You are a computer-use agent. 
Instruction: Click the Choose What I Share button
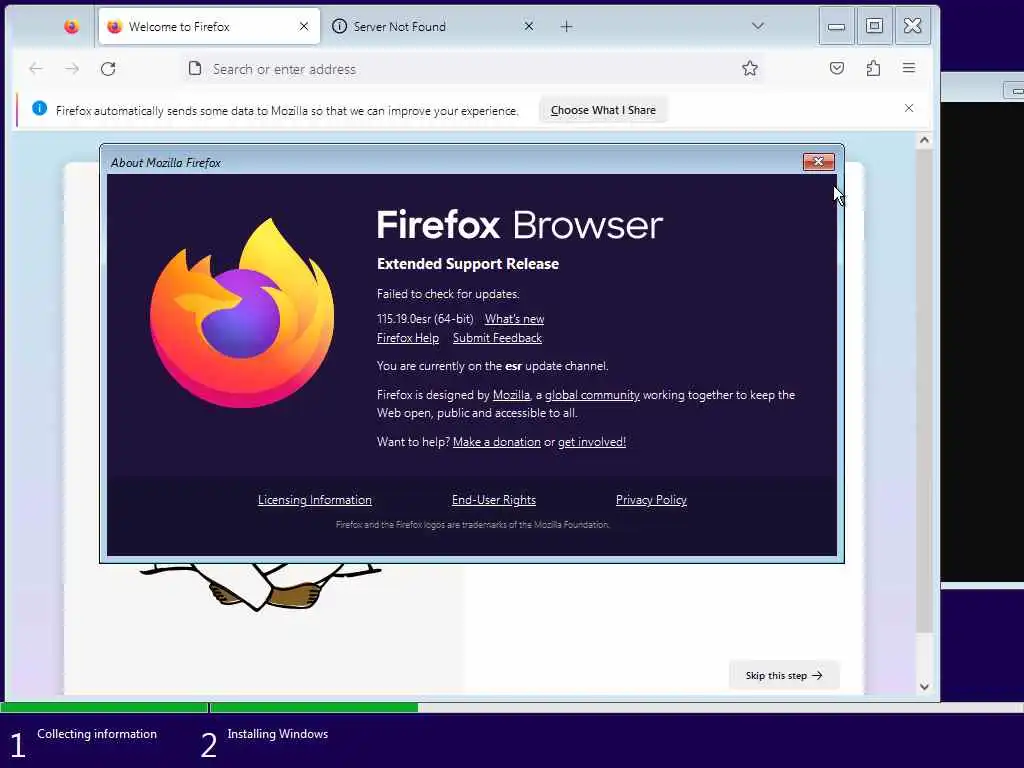603,110
